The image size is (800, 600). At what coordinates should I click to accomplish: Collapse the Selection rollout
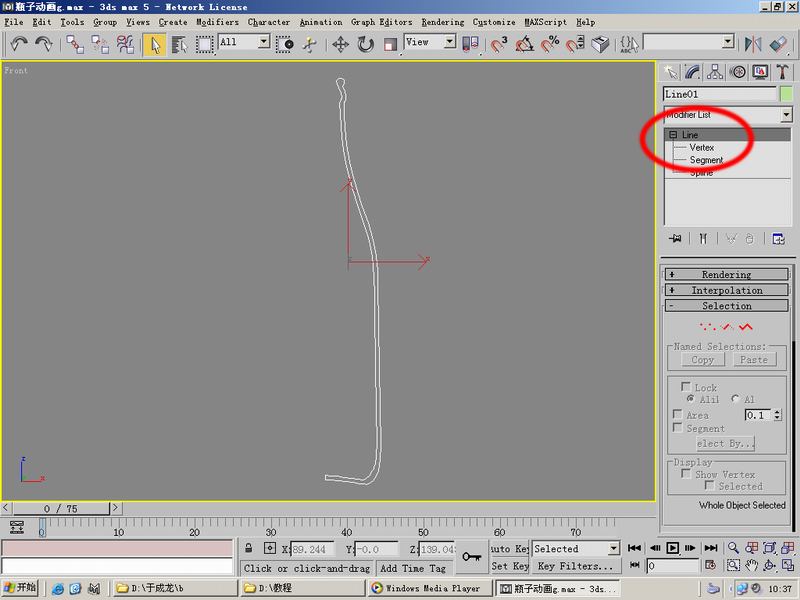[x=727, y=306]
